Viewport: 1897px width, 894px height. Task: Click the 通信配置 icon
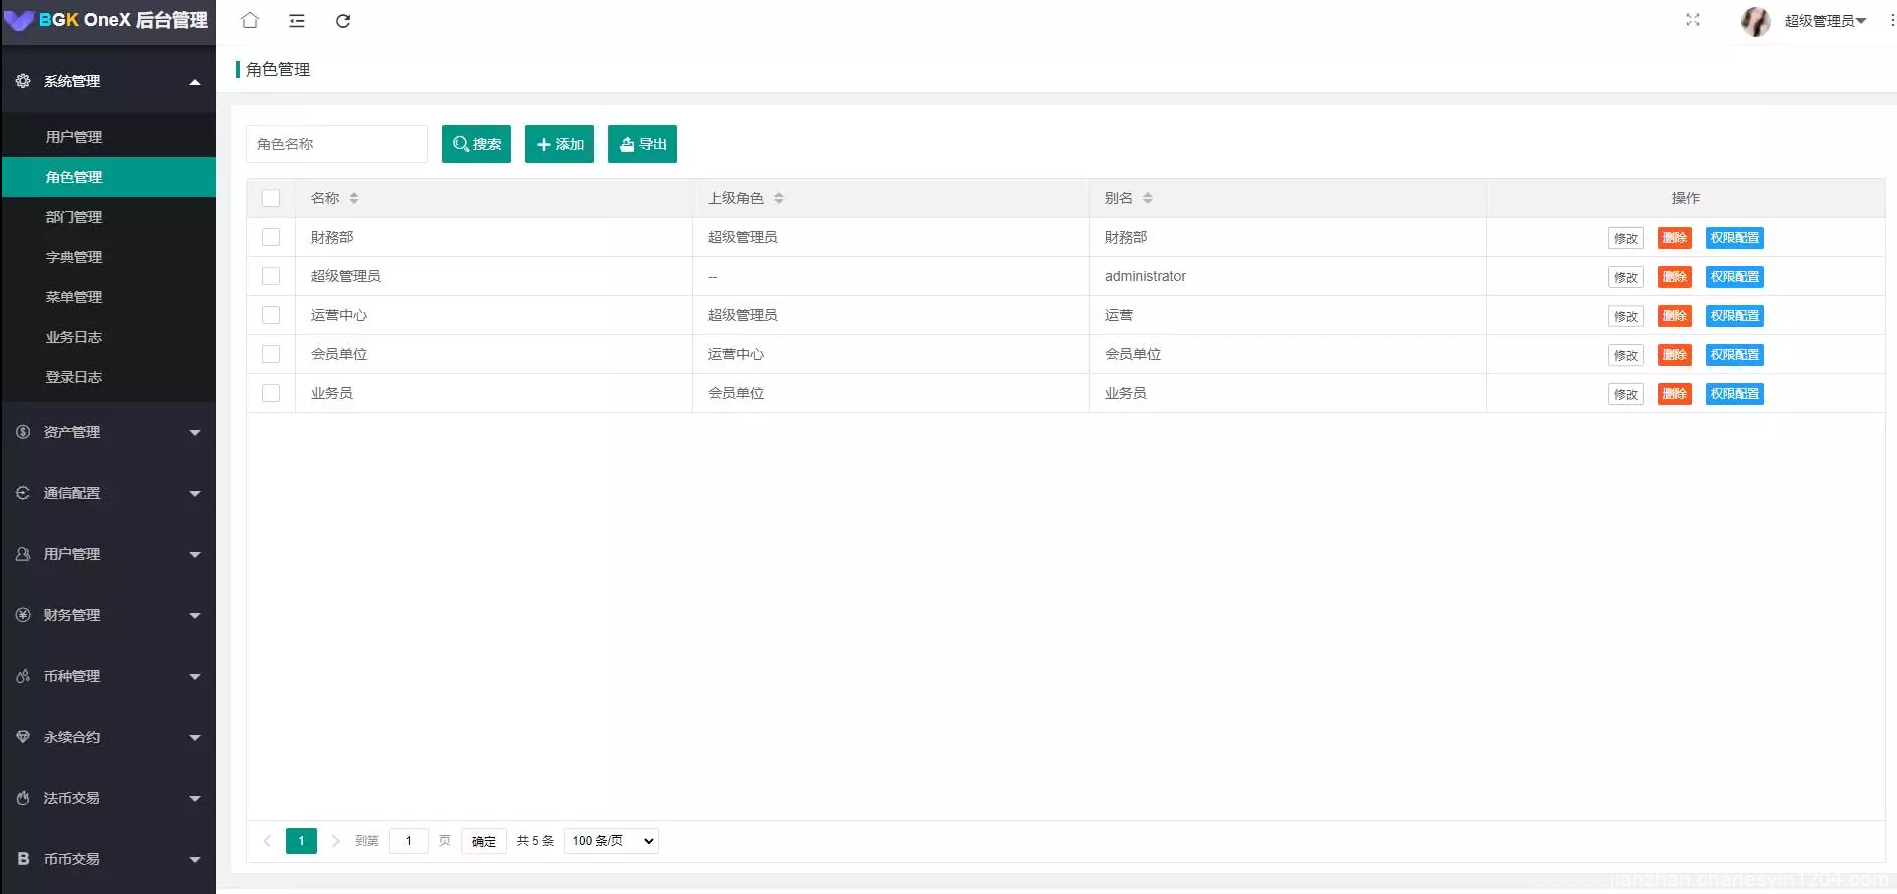point(23,493)
